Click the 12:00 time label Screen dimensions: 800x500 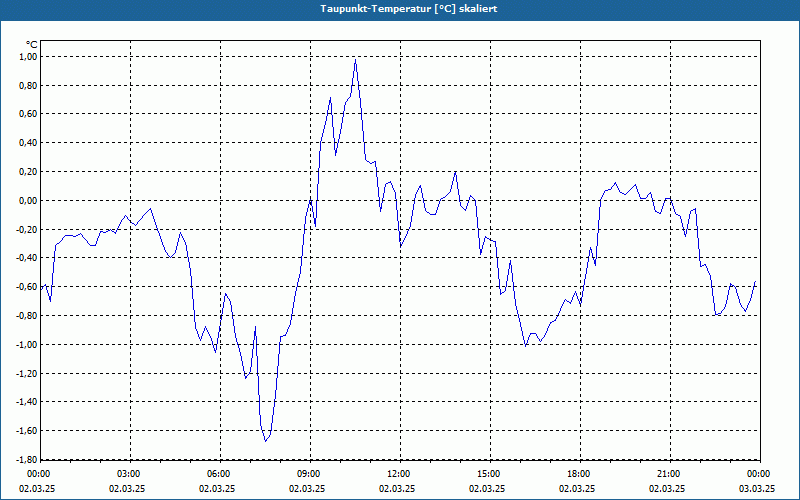tap(398, 474)
